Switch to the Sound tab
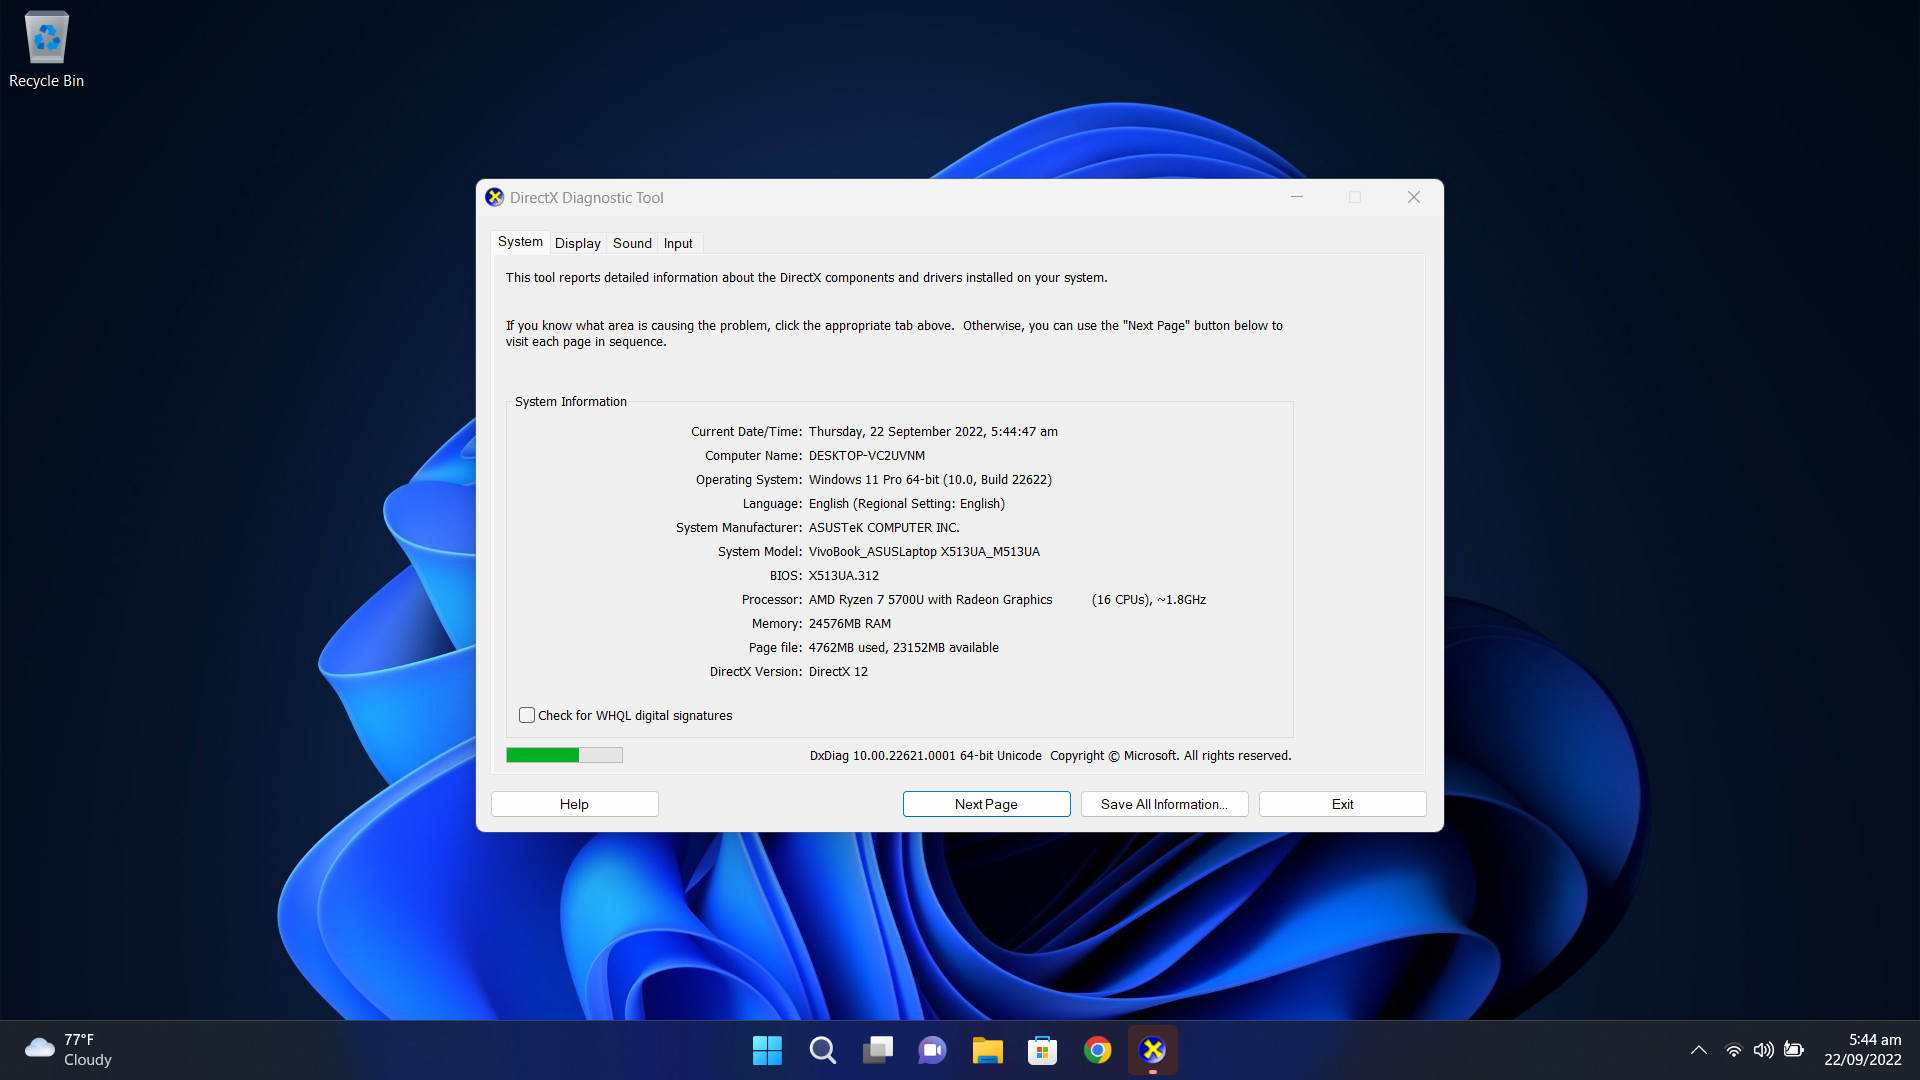 (x=632, y=243)
